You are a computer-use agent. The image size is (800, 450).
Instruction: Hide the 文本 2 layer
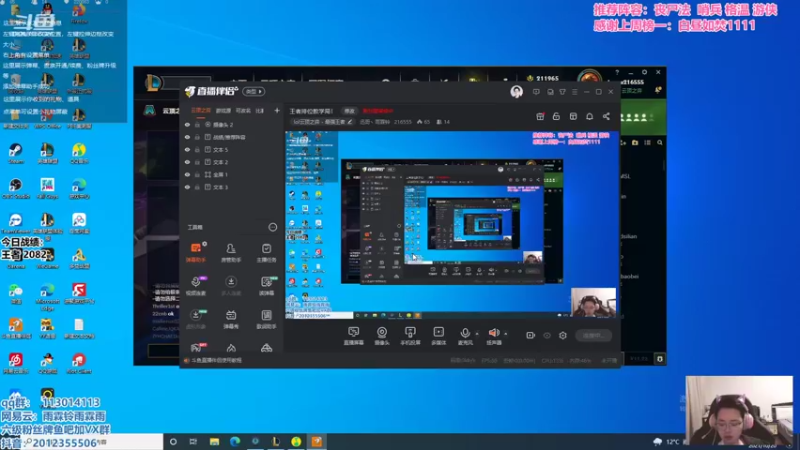[187, 162]
